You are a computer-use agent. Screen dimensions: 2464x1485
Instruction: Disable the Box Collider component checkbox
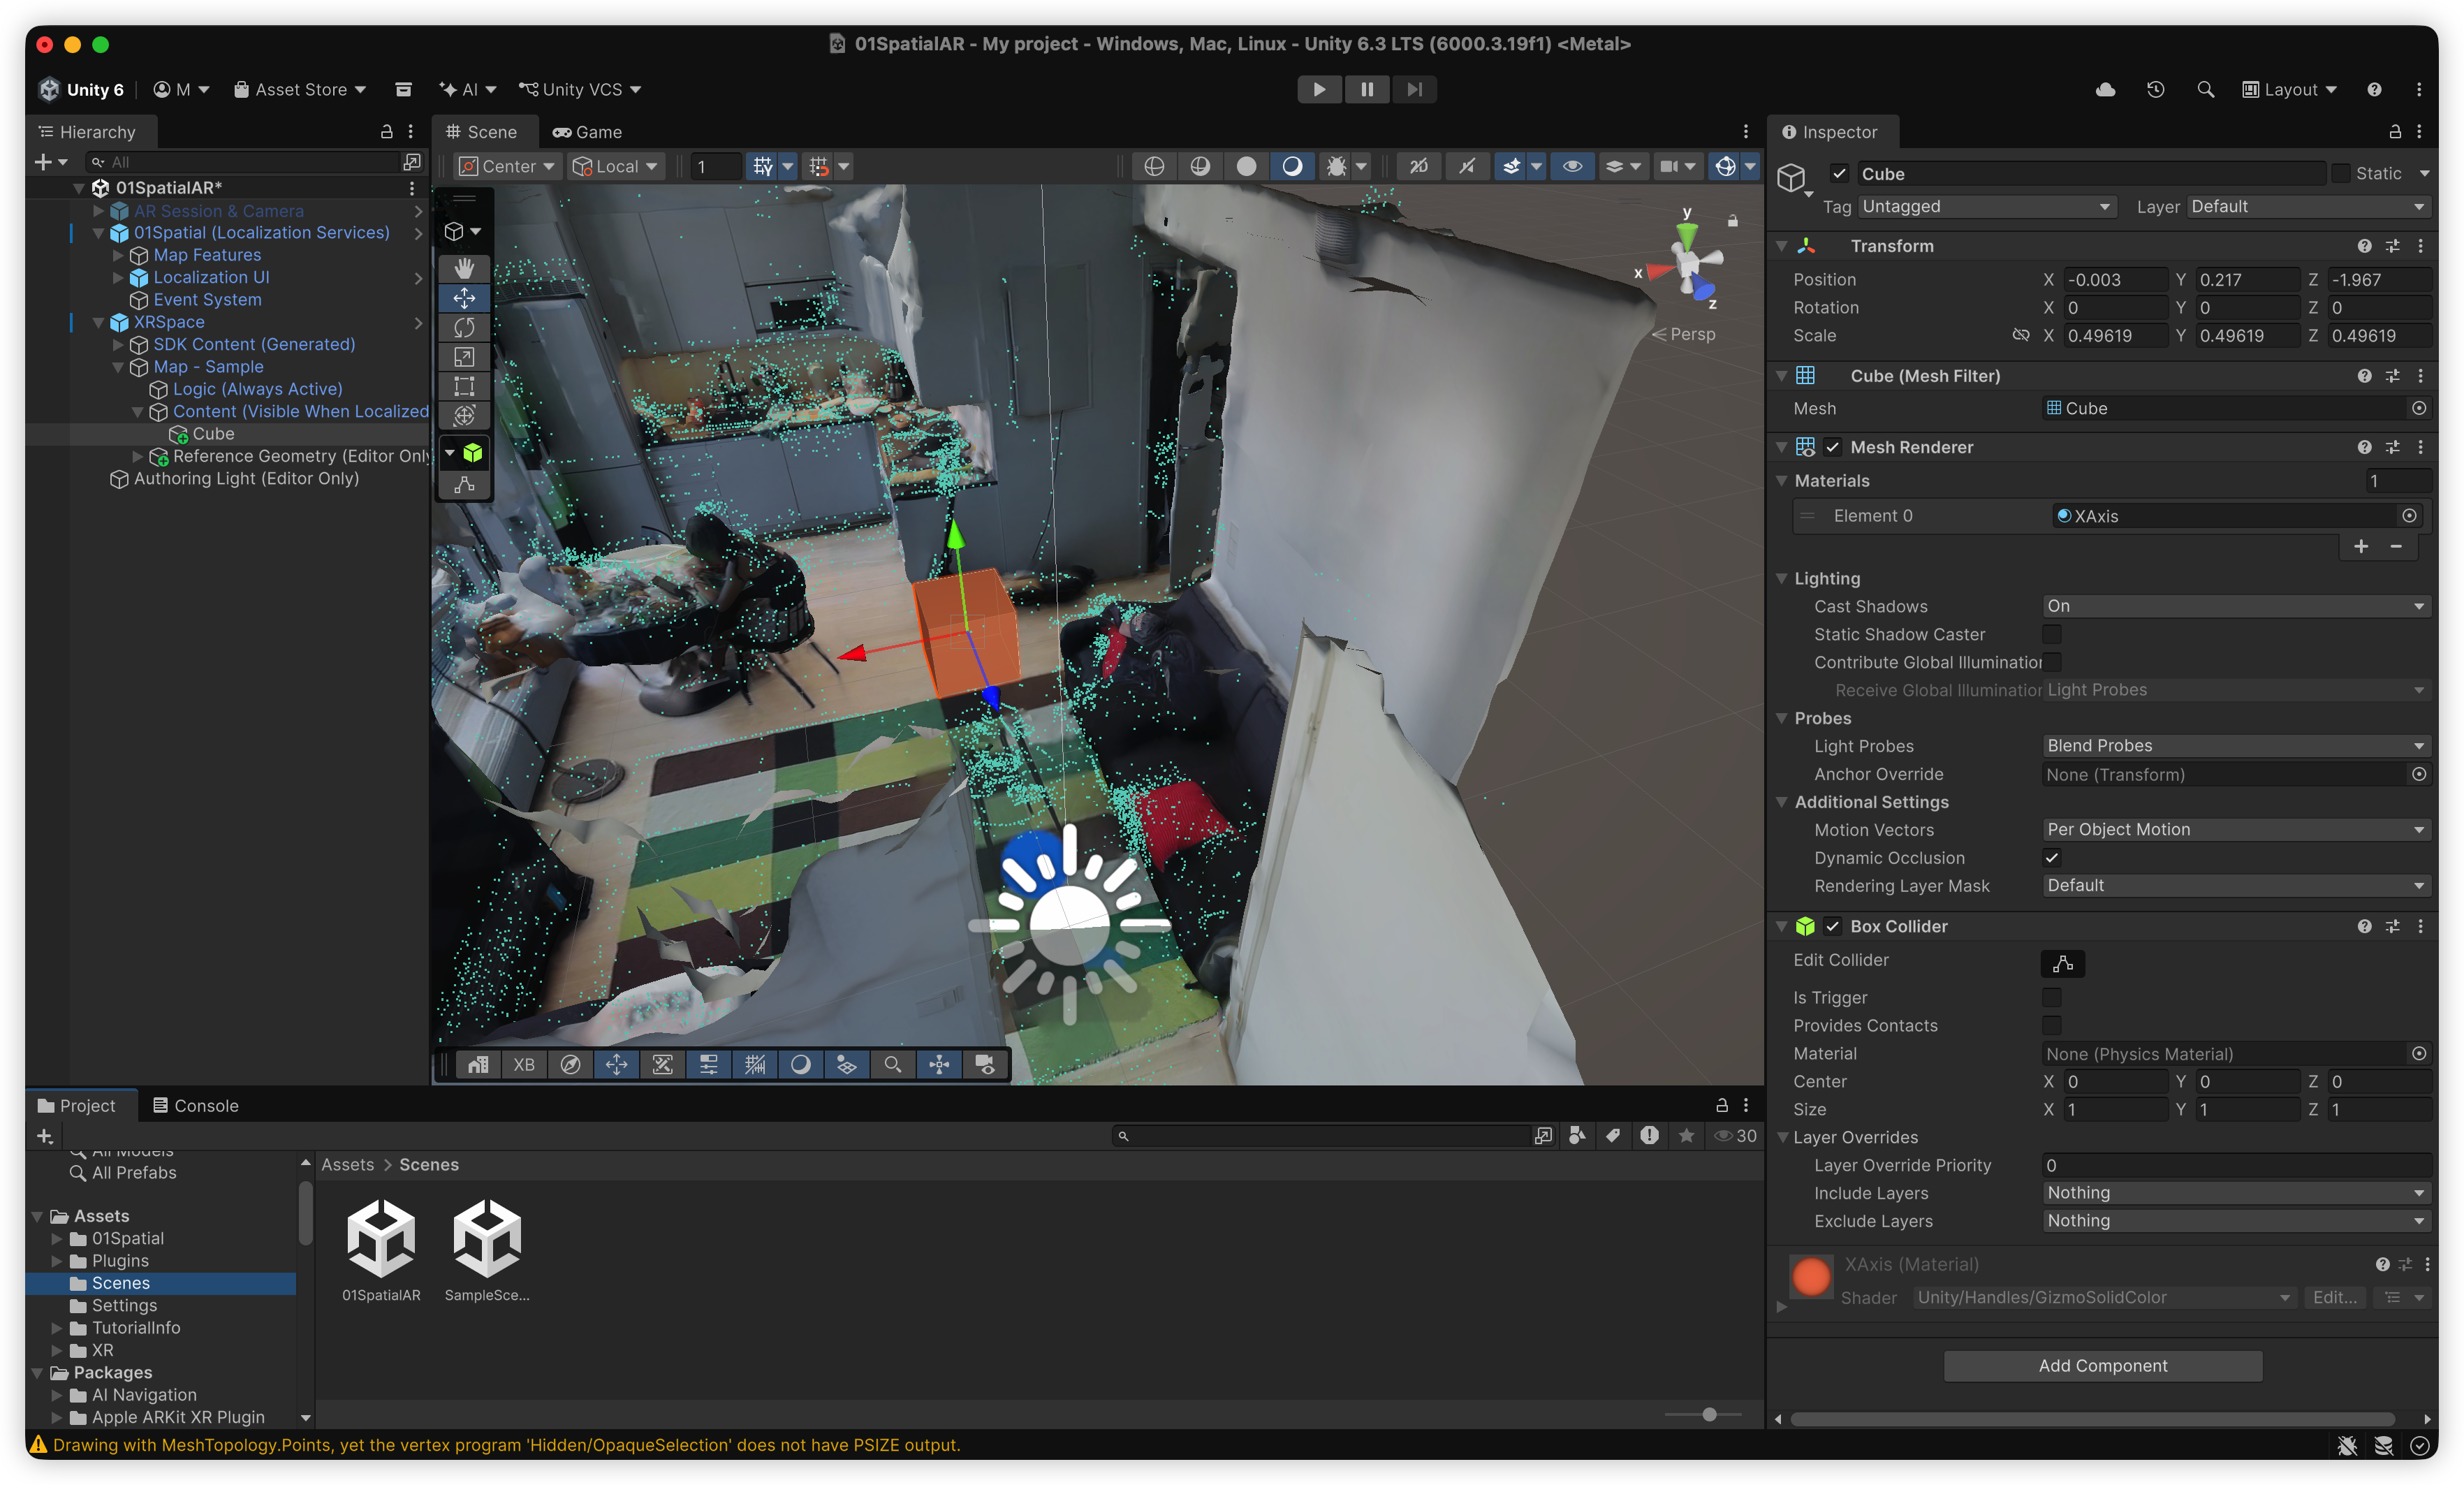point(1832,926)
